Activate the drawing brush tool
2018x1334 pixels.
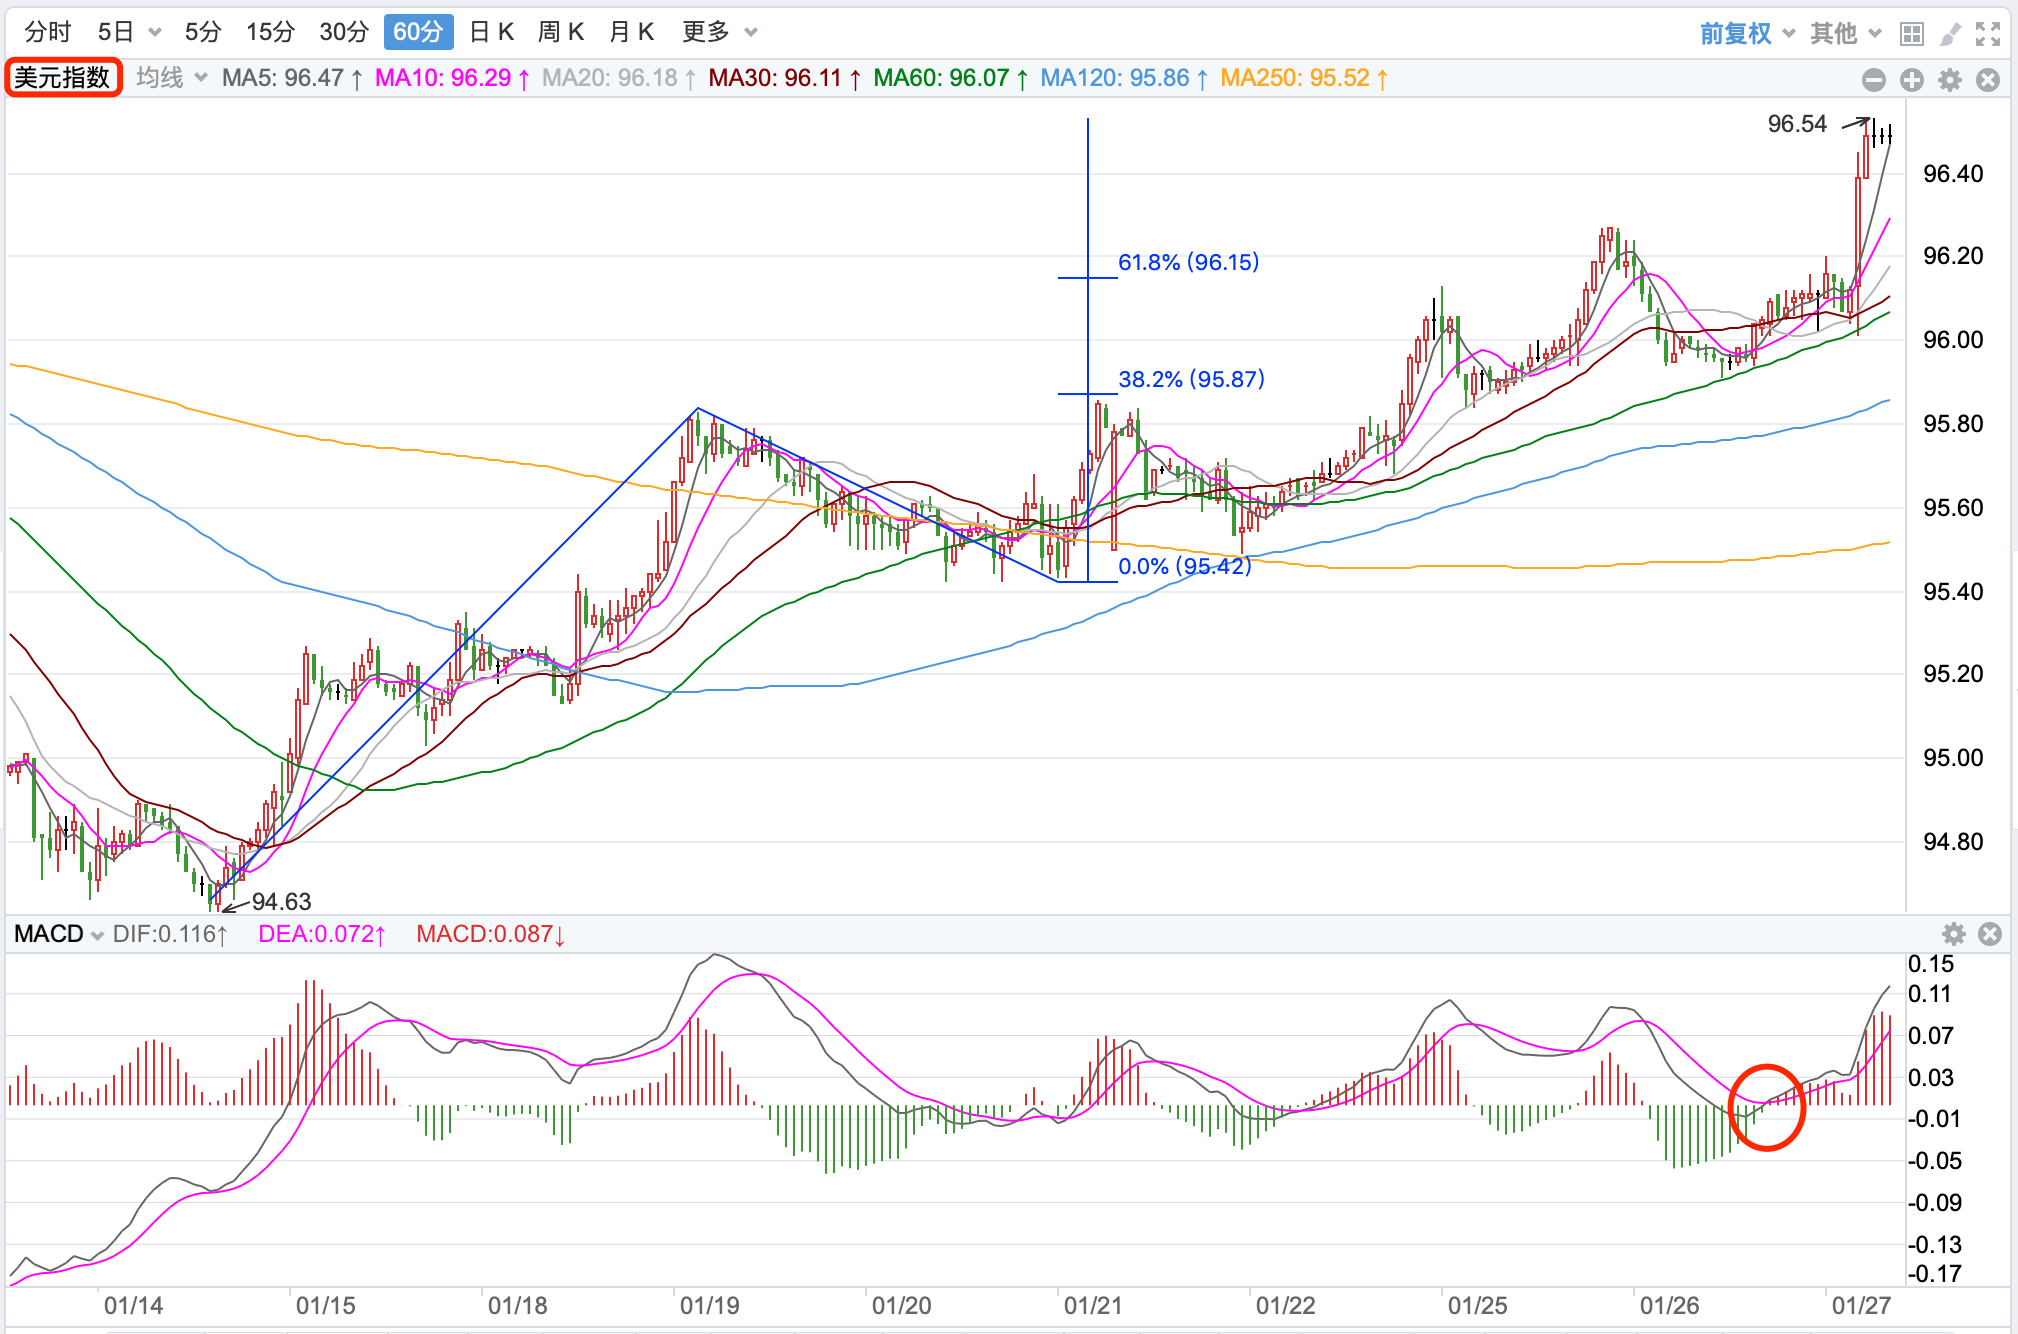[1949, 34]
